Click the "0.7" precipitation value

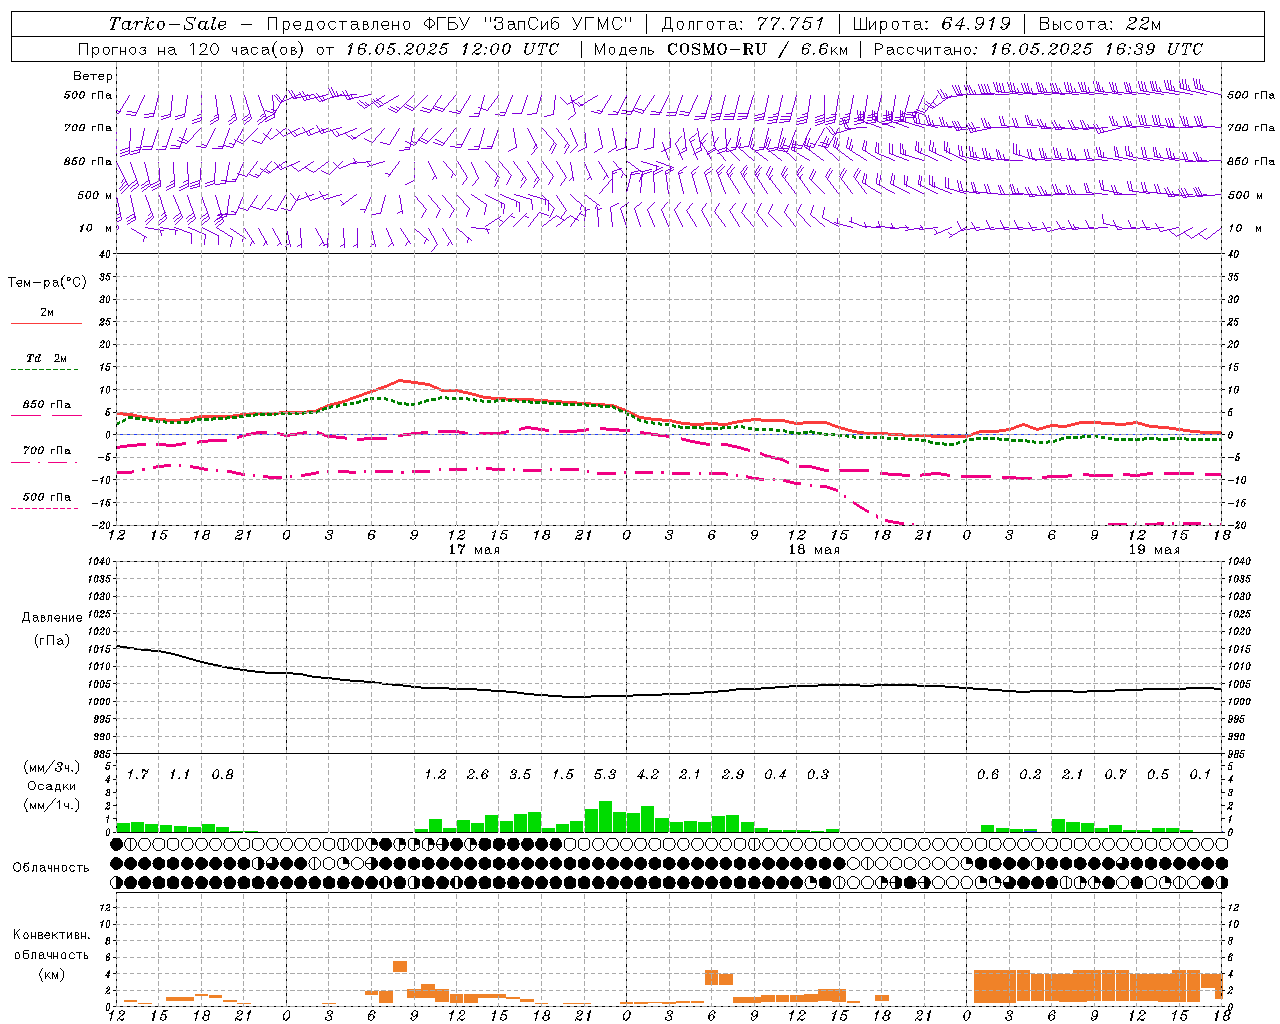click(x=1115, y=775)
